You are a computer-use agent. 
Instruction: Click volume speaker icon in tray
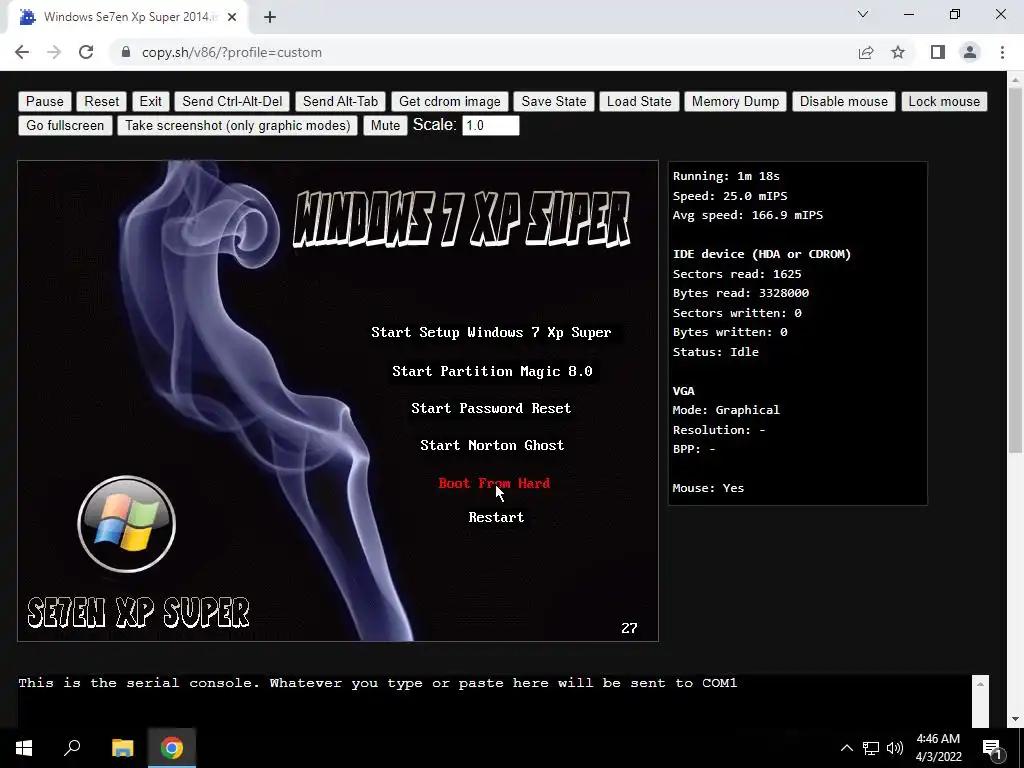895,748
